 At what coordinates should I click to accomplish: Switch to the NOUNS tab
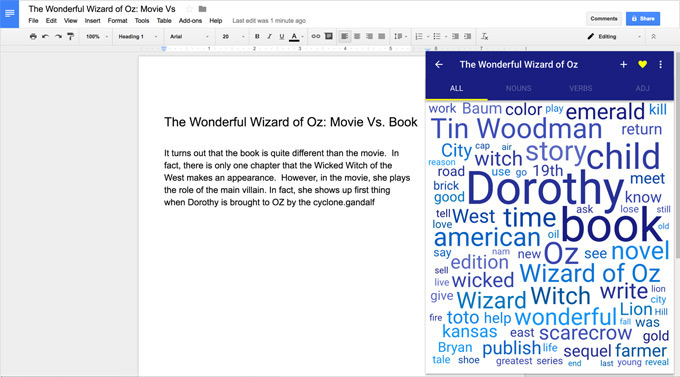point(518,89)
